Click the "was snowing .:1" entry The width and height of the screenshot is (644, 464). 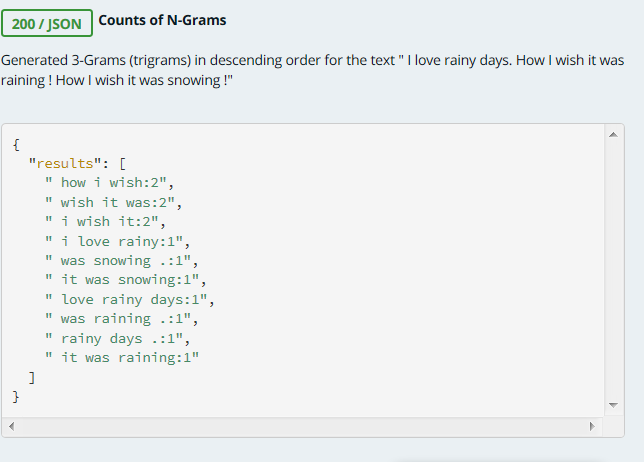(x=122, y=260)
